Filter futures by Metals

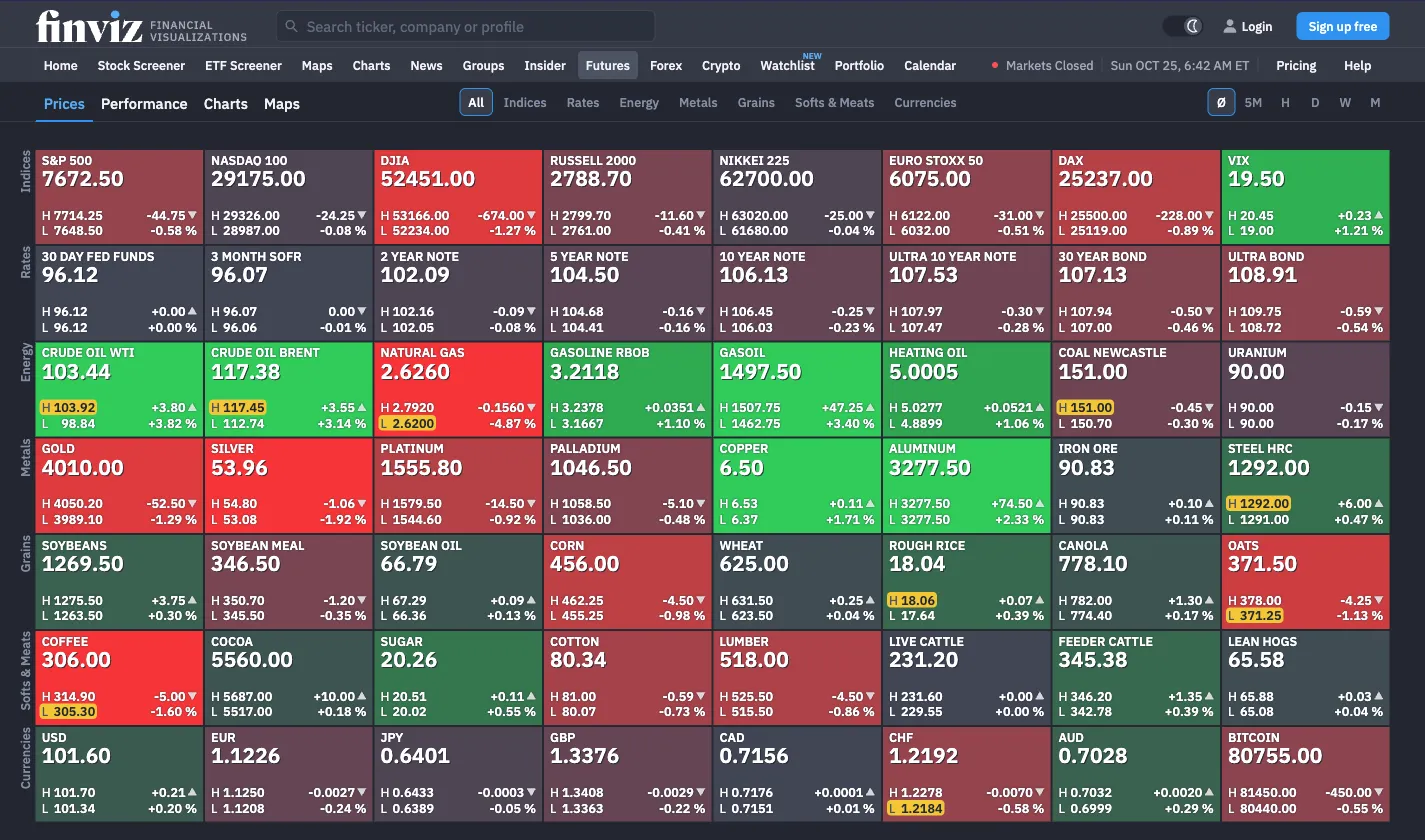pyautogui.click(x=698, y=103)
